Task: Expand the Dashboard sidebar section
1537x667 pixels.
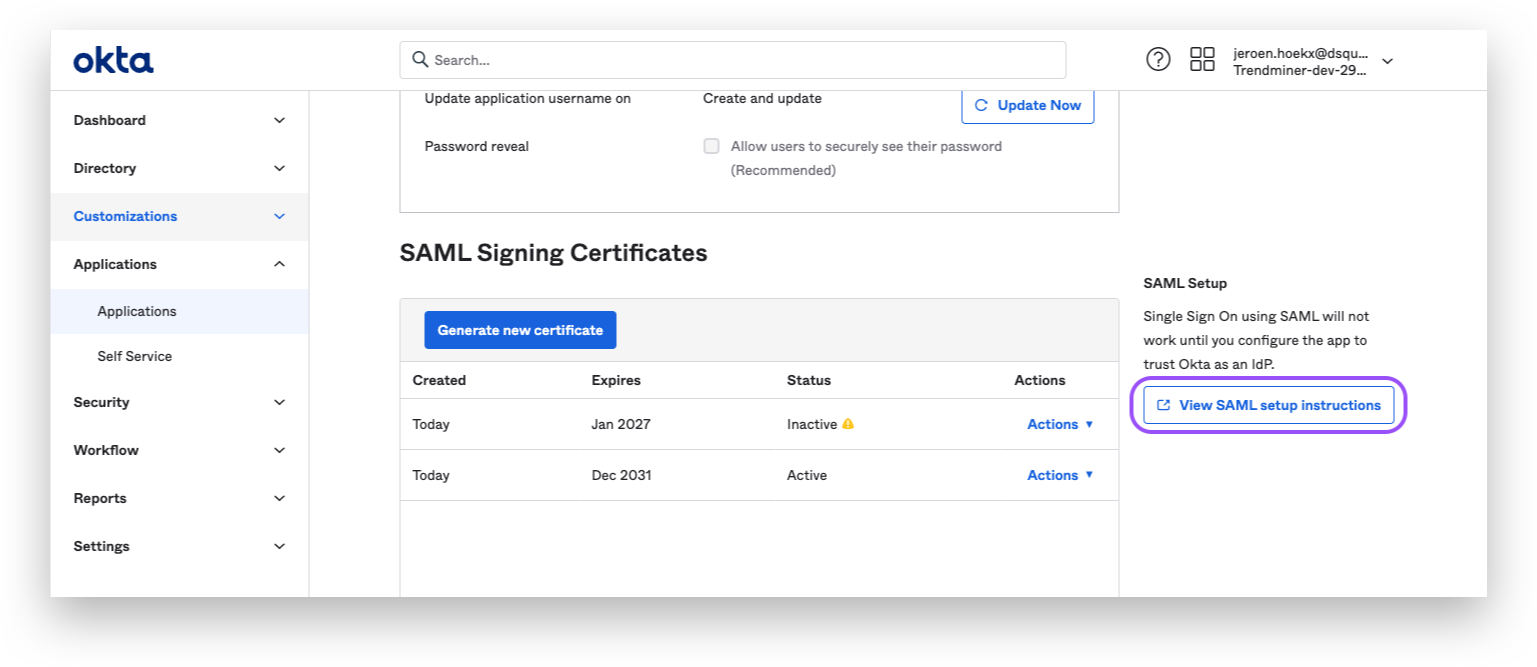Action: click(279, 120)
